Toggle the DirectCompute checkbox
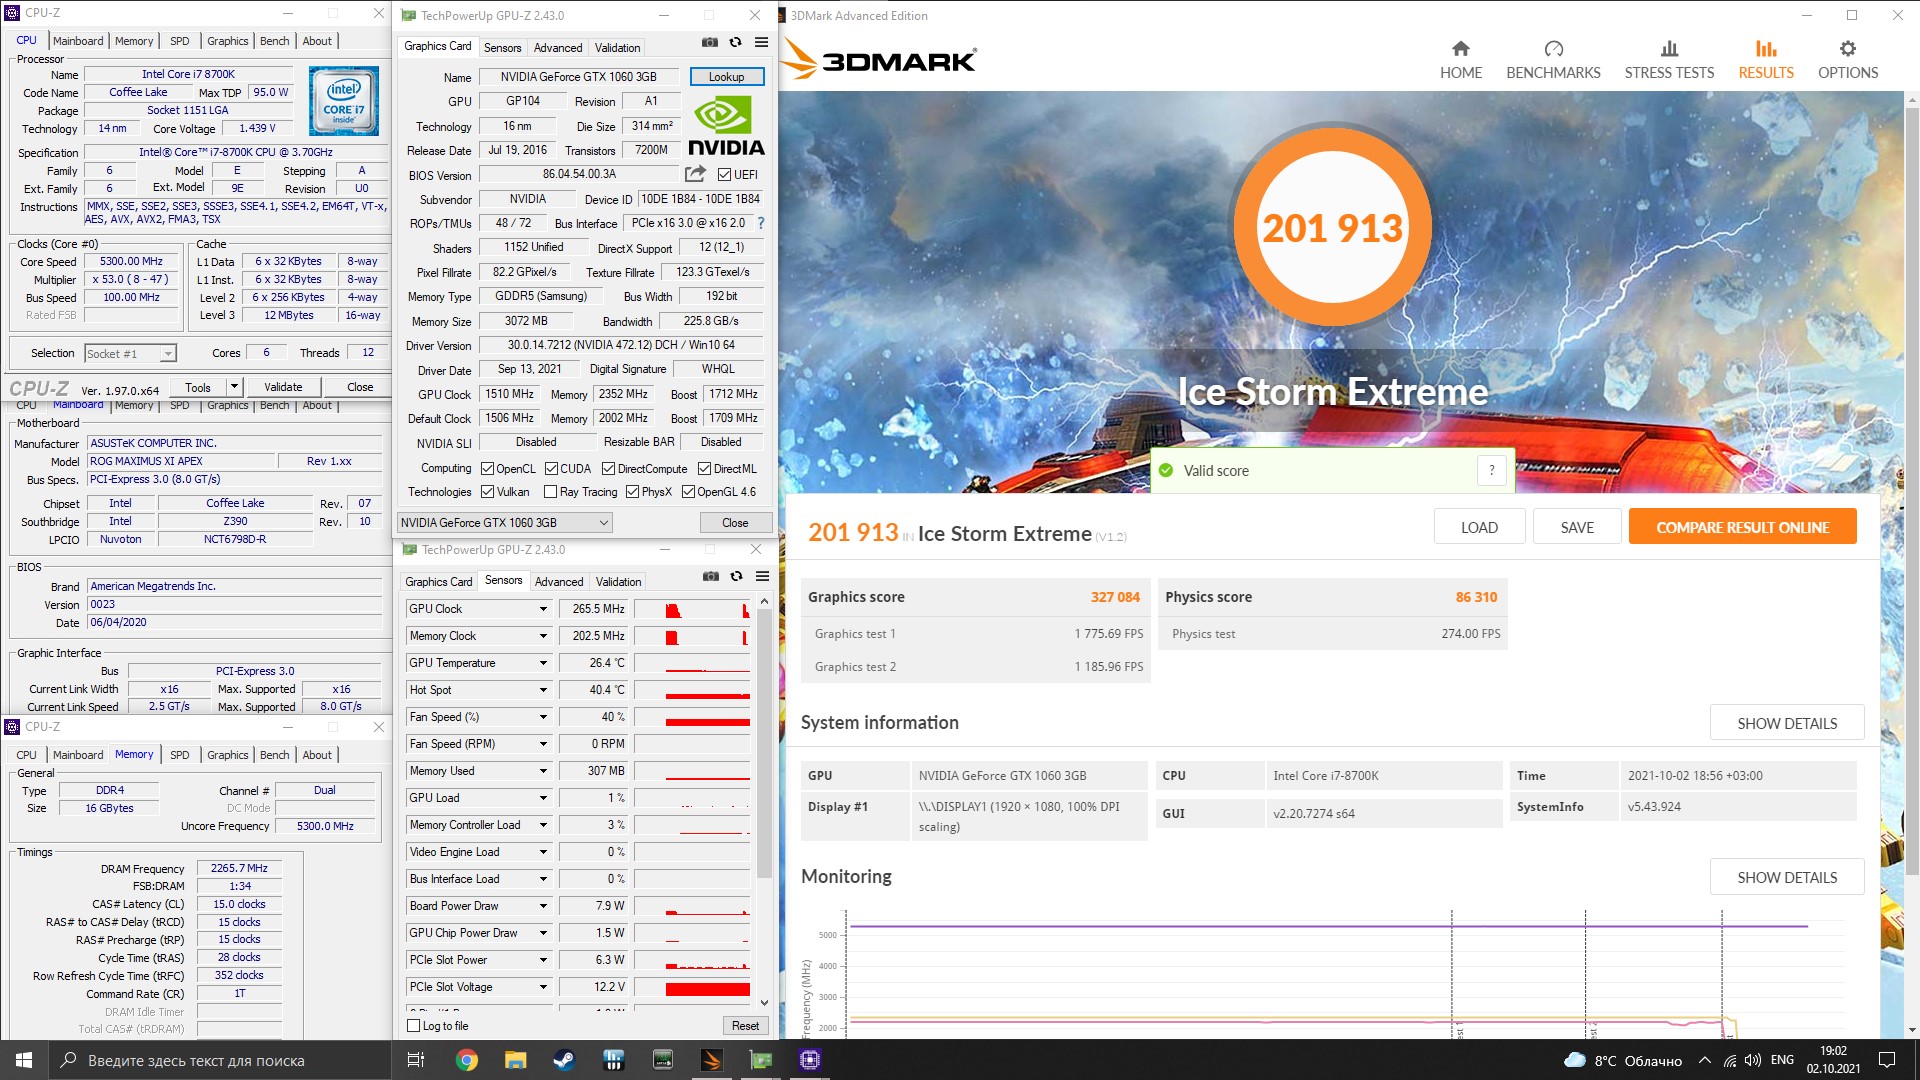This screenshot has height=1080, width=1920. pyautogui.click(x=608, y=469)
